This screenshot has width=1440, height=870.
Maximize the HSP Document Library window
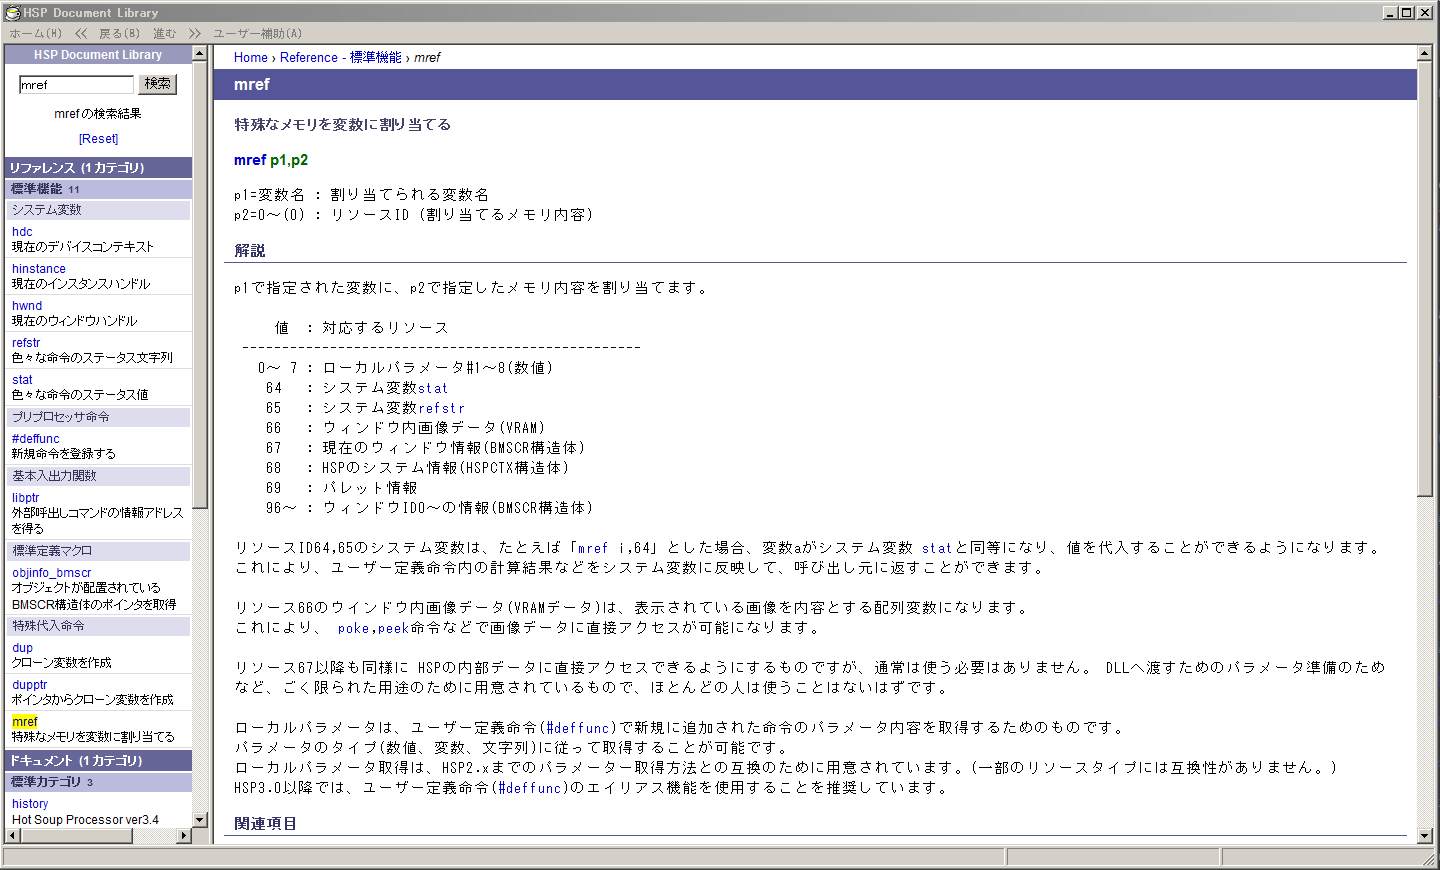(x=1407, y=13)
